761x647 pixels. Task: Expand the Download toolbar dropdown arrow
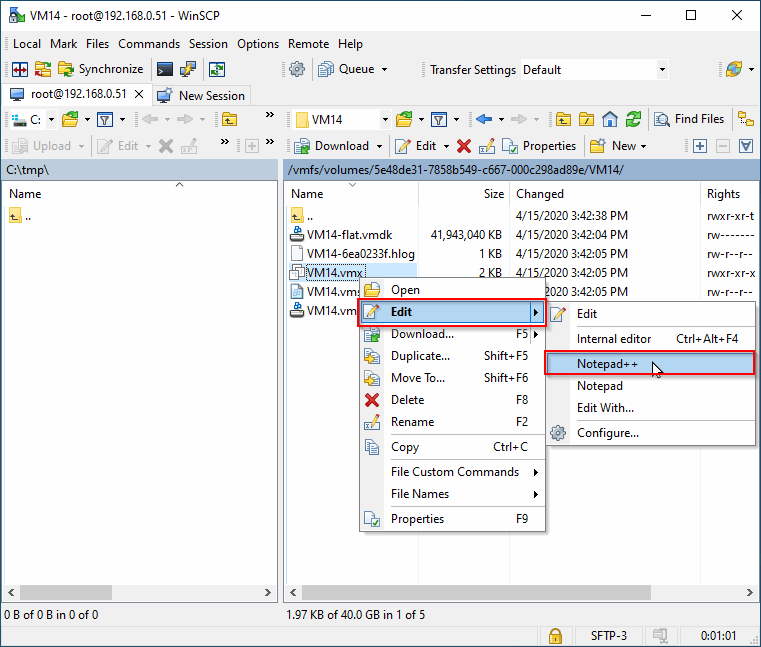pyautogui.click(x=379, y=146)
